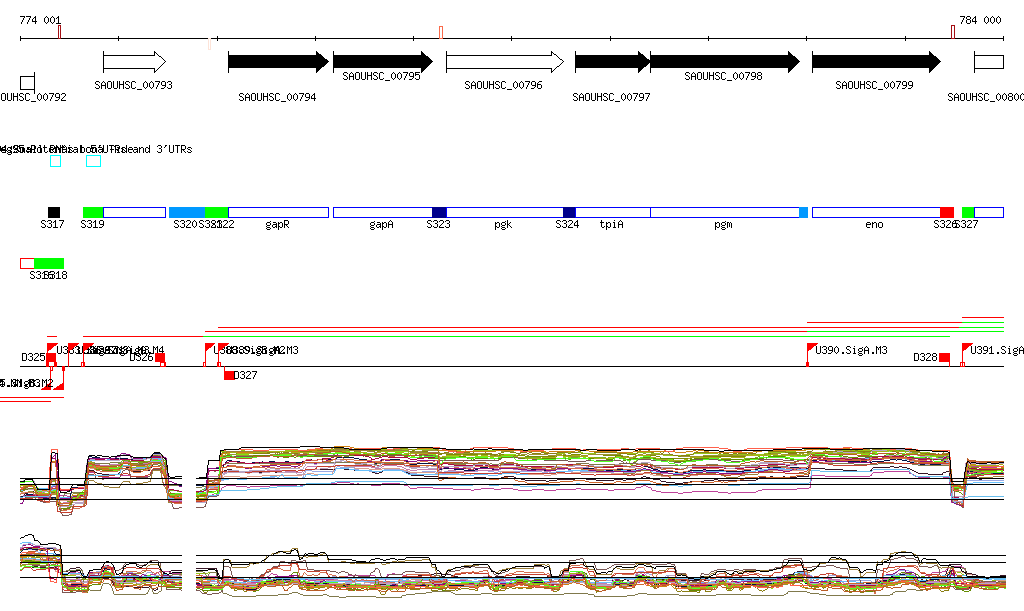The width and height of the screenshot is (1024, 611).
Task: Click the SAOUHSC_00794 black gene arrow
Action: pos(277,62)
